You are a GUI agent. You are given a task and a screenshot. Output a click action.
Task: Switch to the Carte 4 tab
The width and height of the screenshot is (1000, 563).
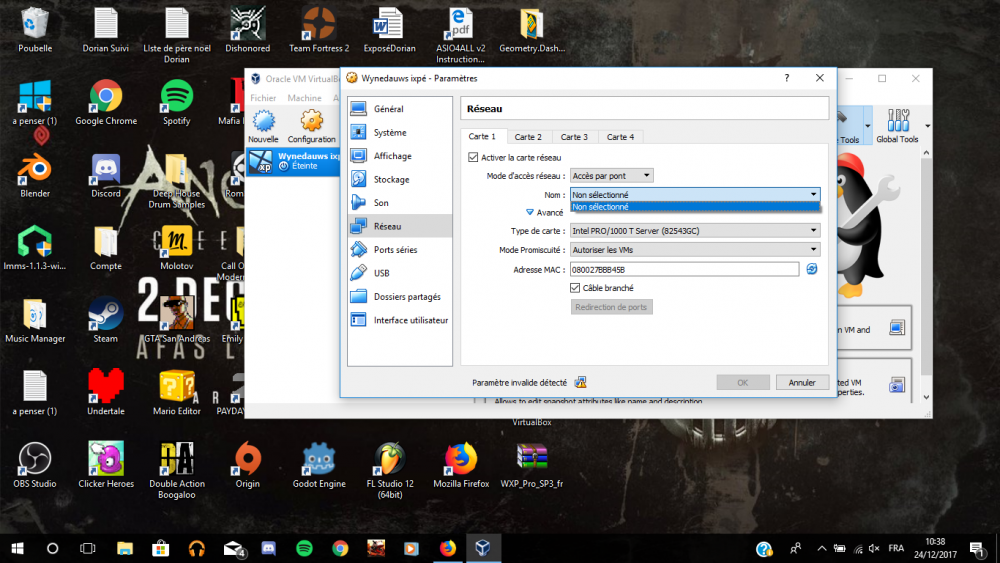tap(620, 137)
